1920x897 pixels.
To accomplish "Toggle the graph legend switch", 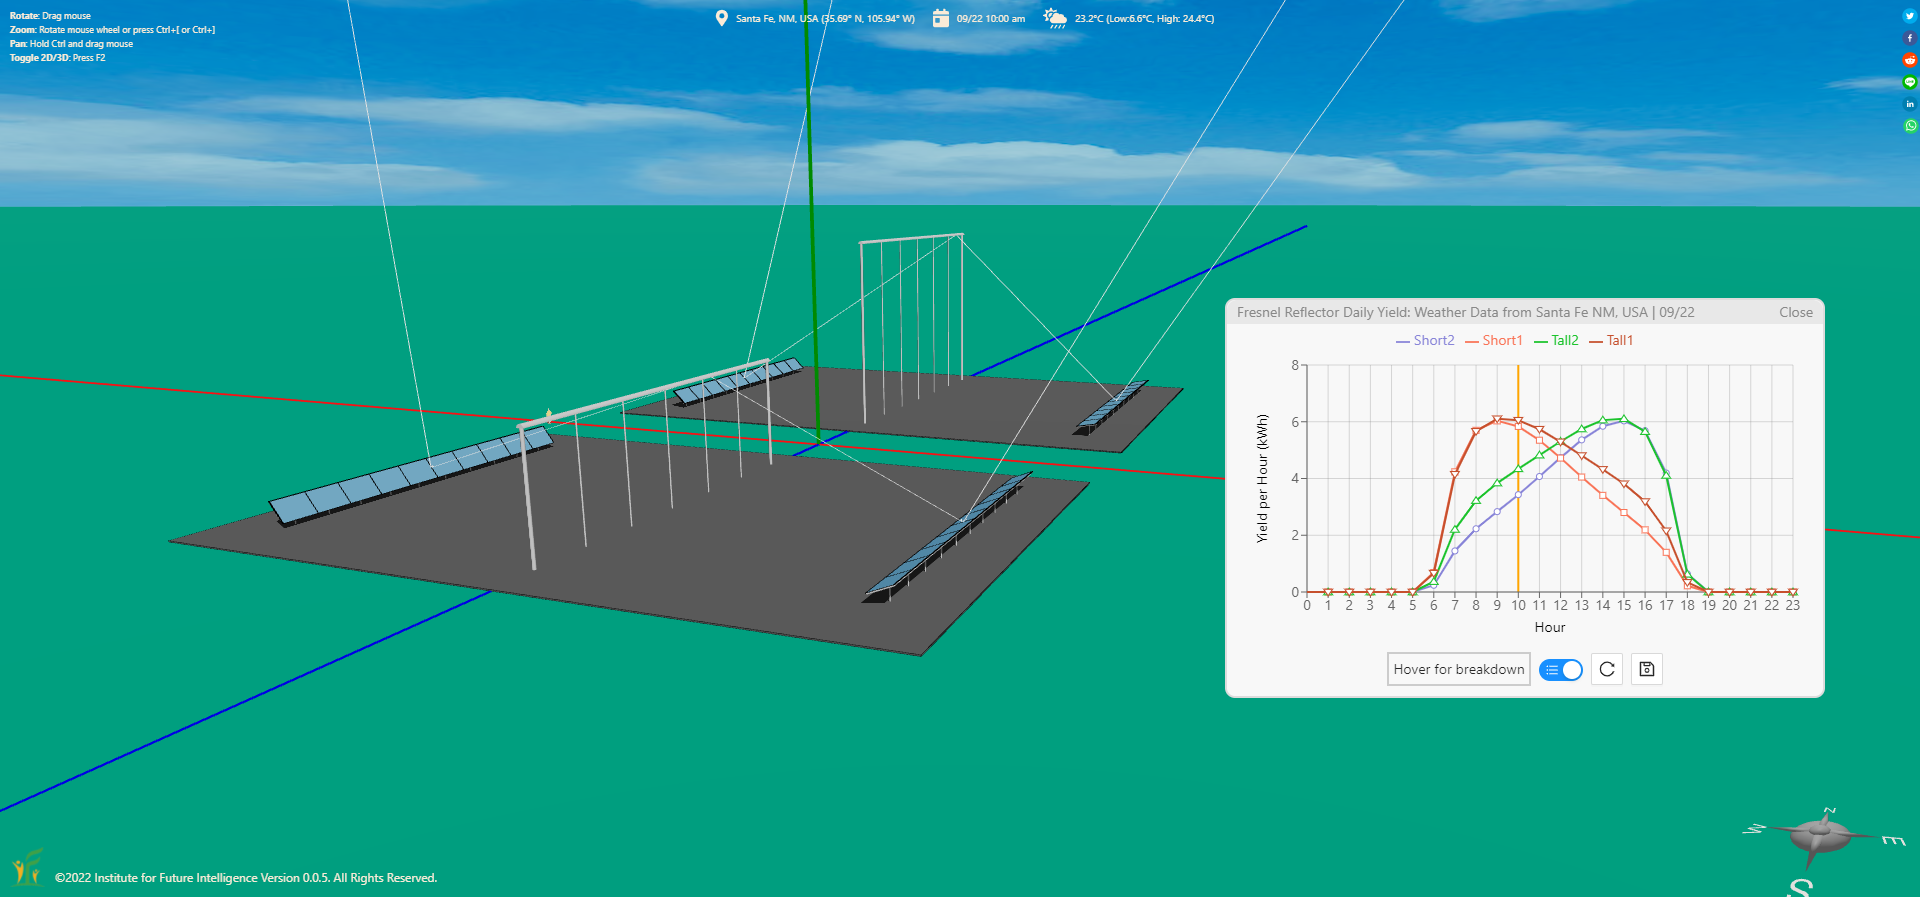I will [x=1560, y=669].
